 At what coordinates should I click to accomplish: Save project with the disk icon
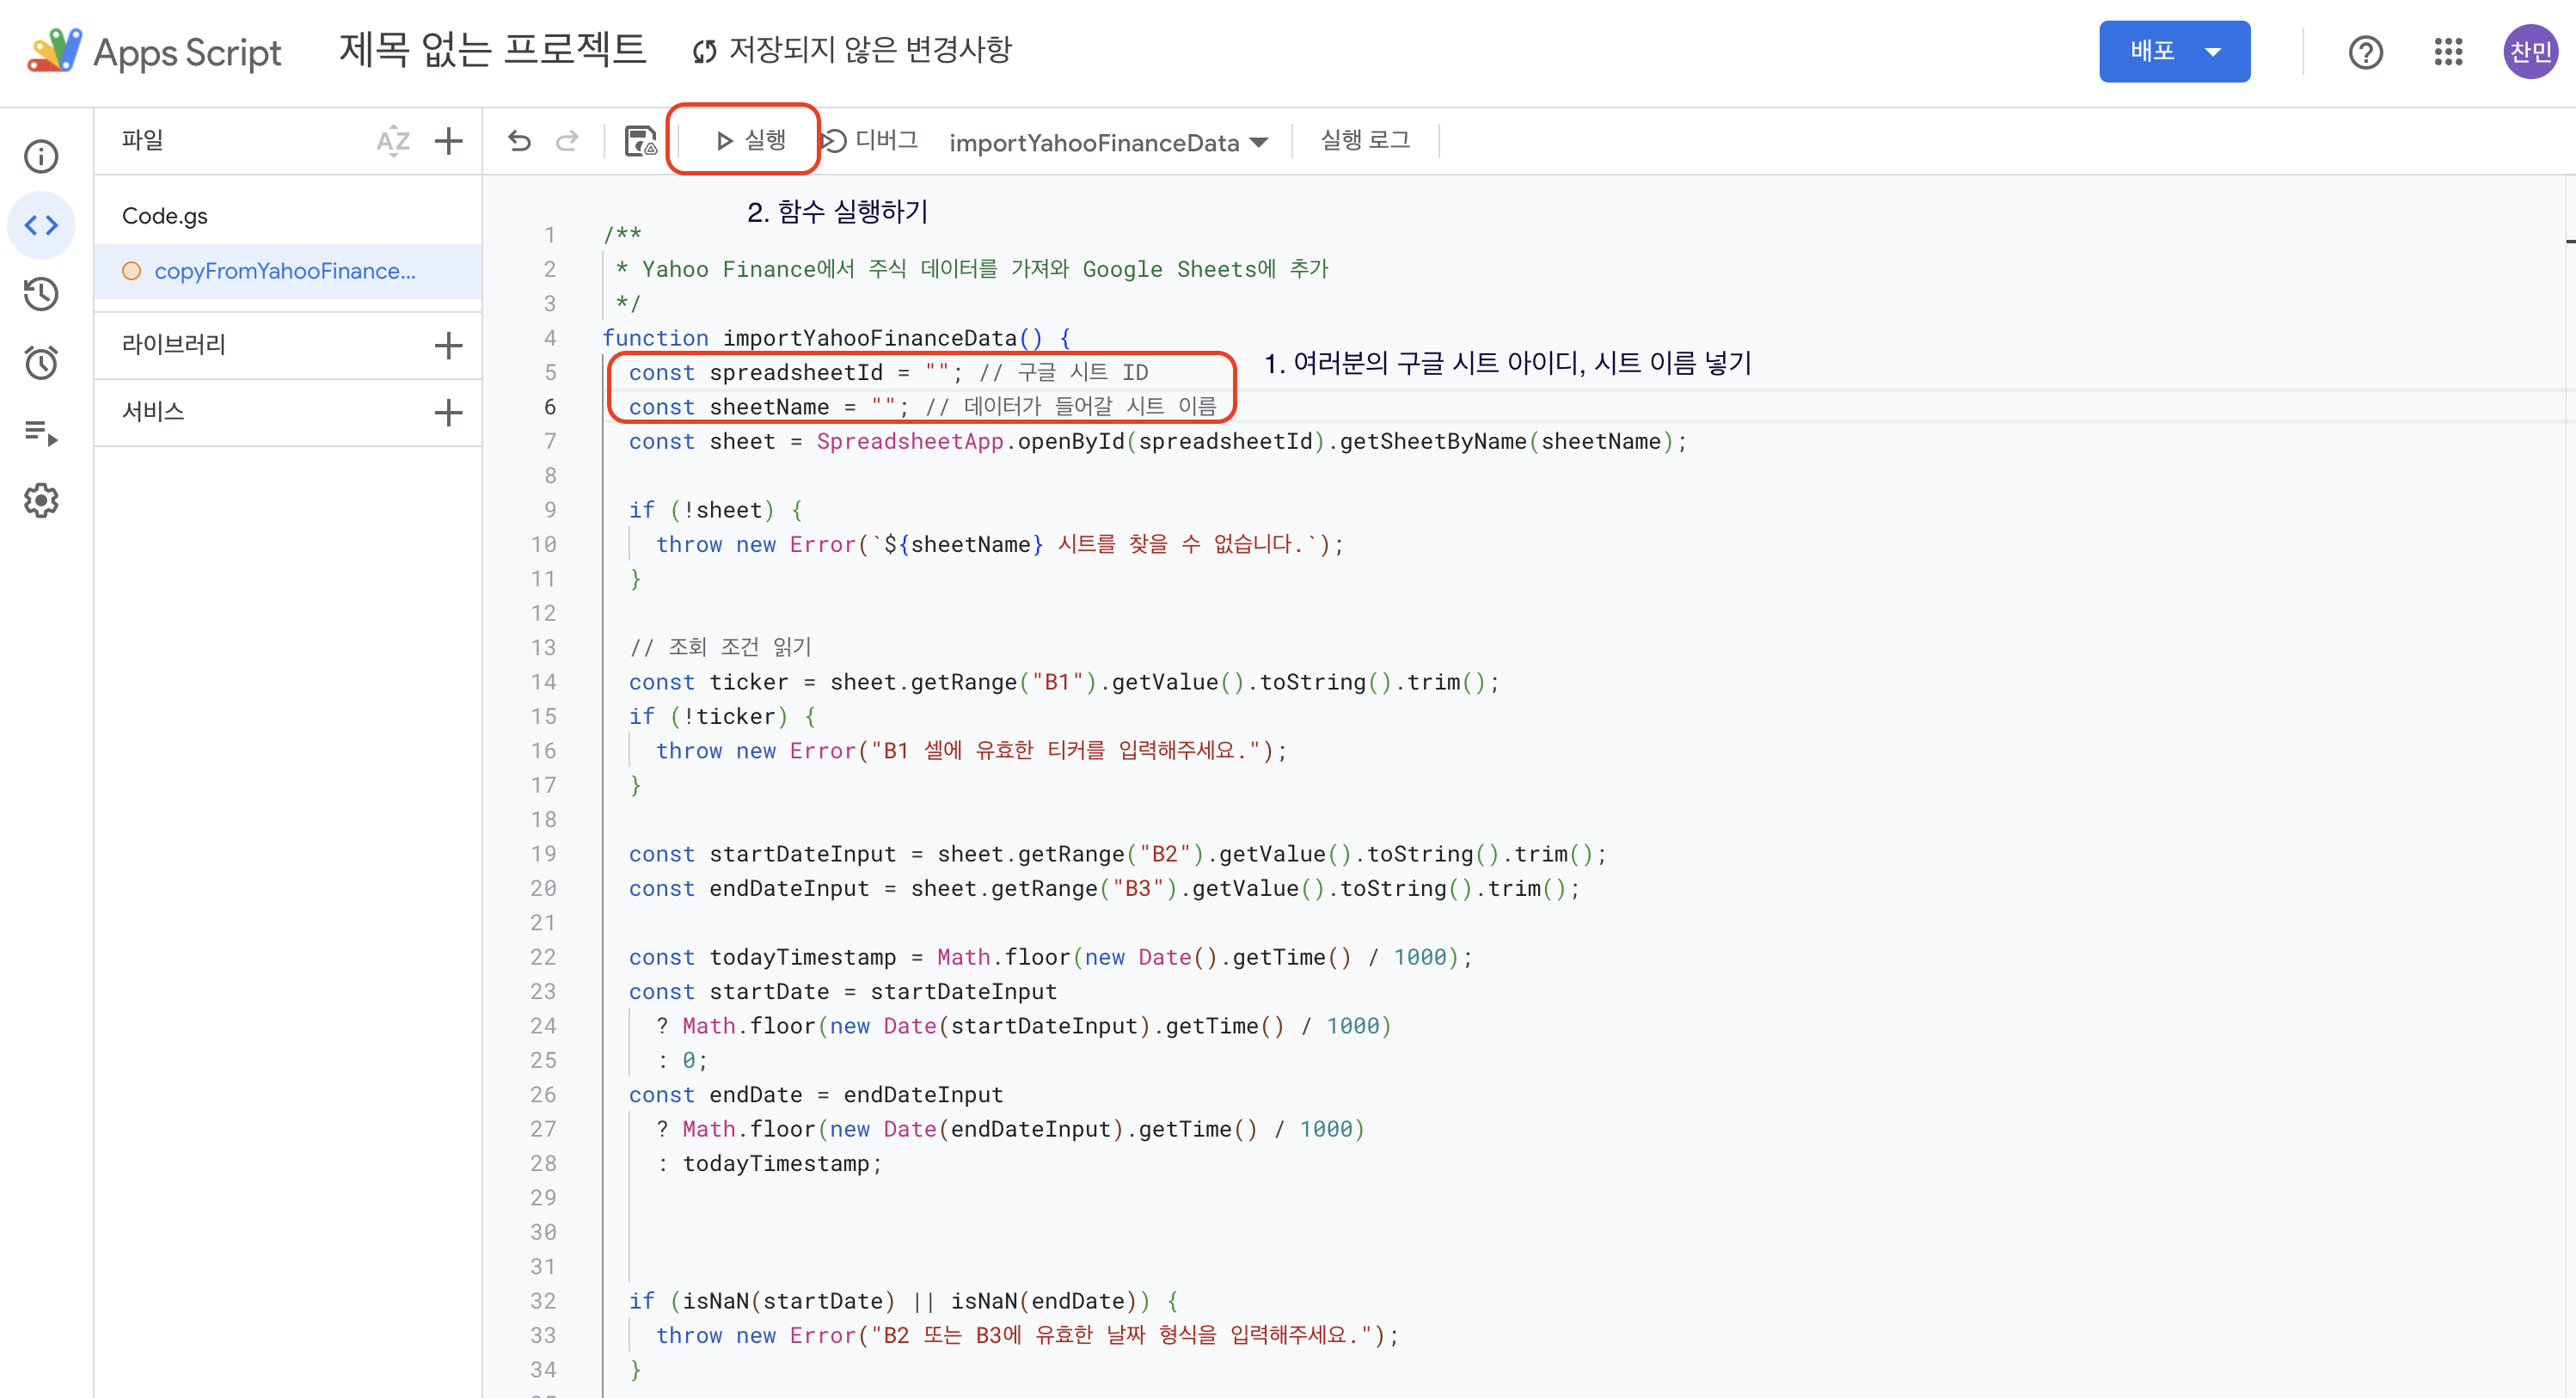click(640, 141)
